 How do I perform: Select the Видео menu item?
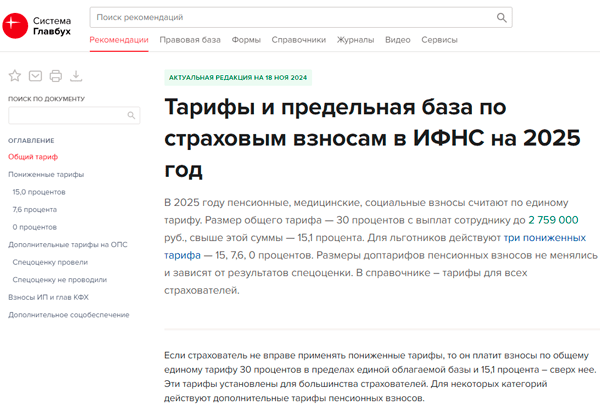click(397, 40)
